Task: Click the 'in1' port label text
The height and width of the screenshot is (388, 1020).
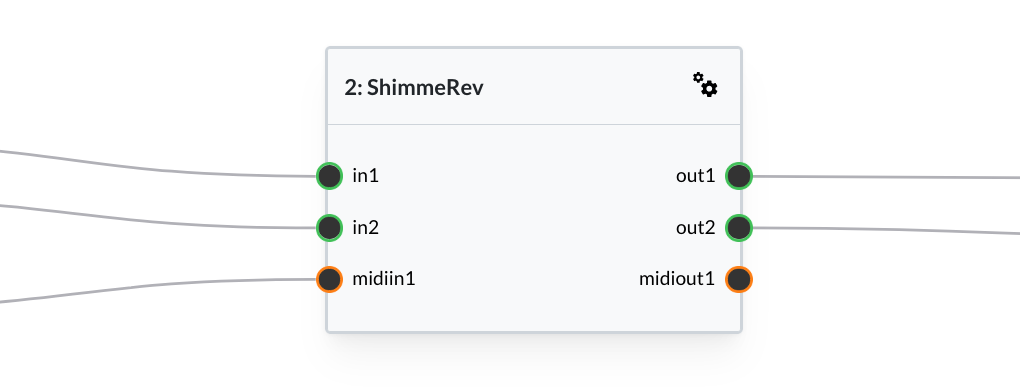Action: click(x=366, y=176)
